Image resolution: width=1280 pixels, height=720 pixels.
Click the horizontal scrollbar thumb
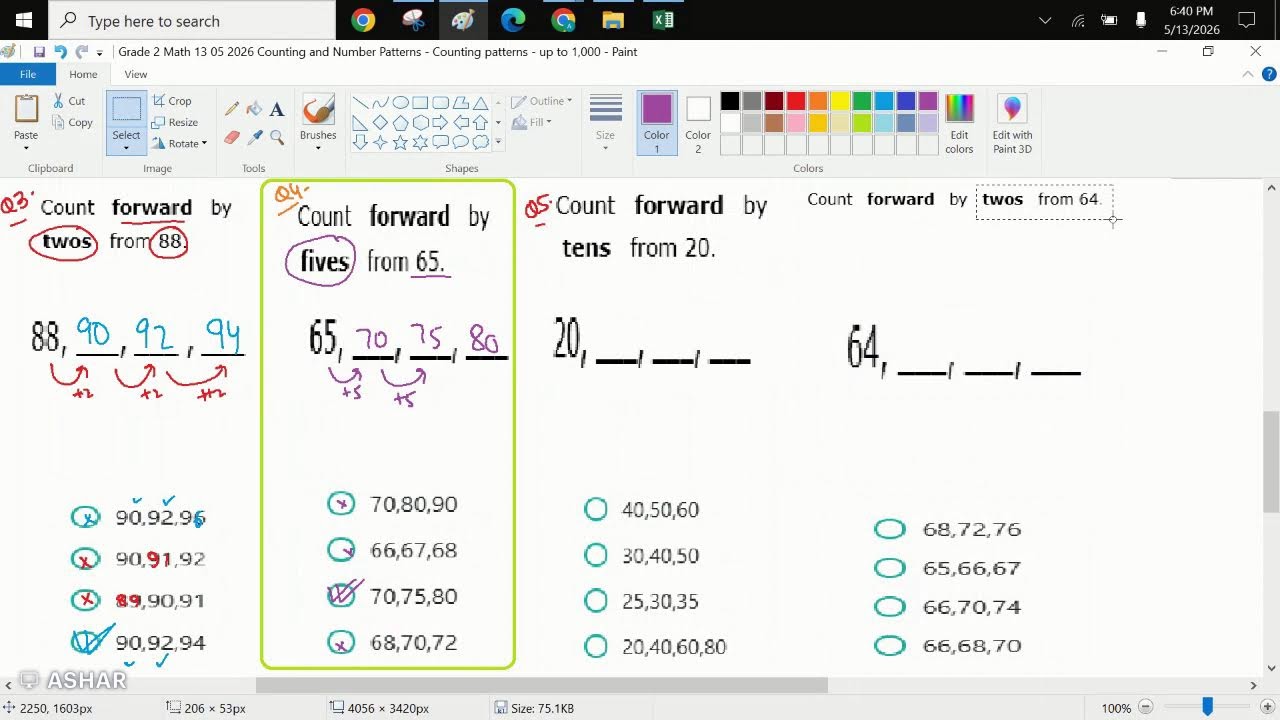[542, 685]
